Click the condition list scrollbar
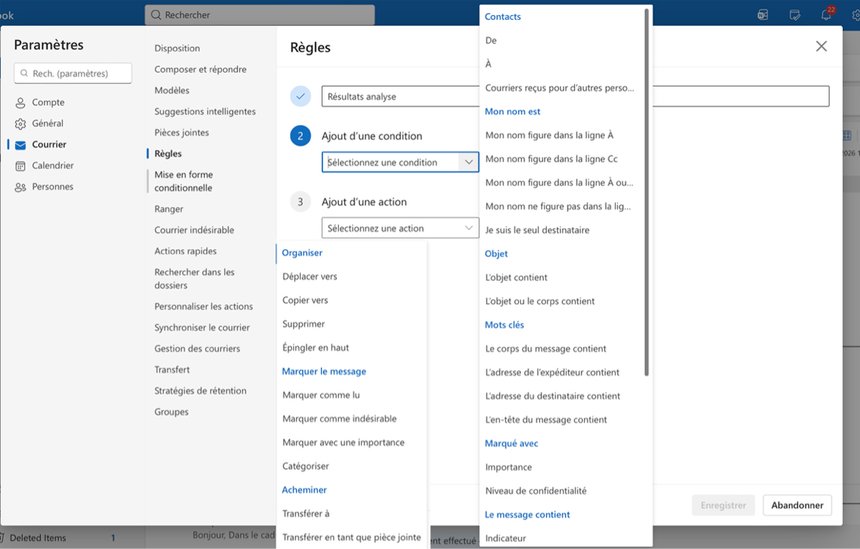Screen dimensions: 860x549 click(646, 190)
